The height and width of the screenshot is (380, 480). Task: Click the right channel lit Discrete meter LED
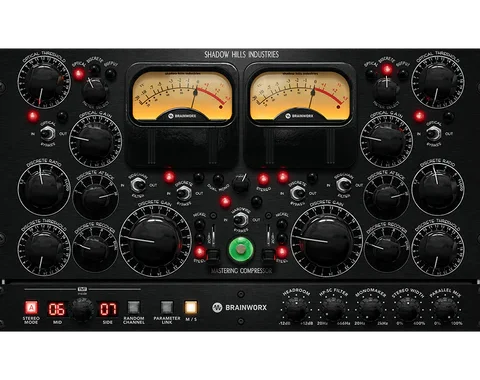coord(387,70)
